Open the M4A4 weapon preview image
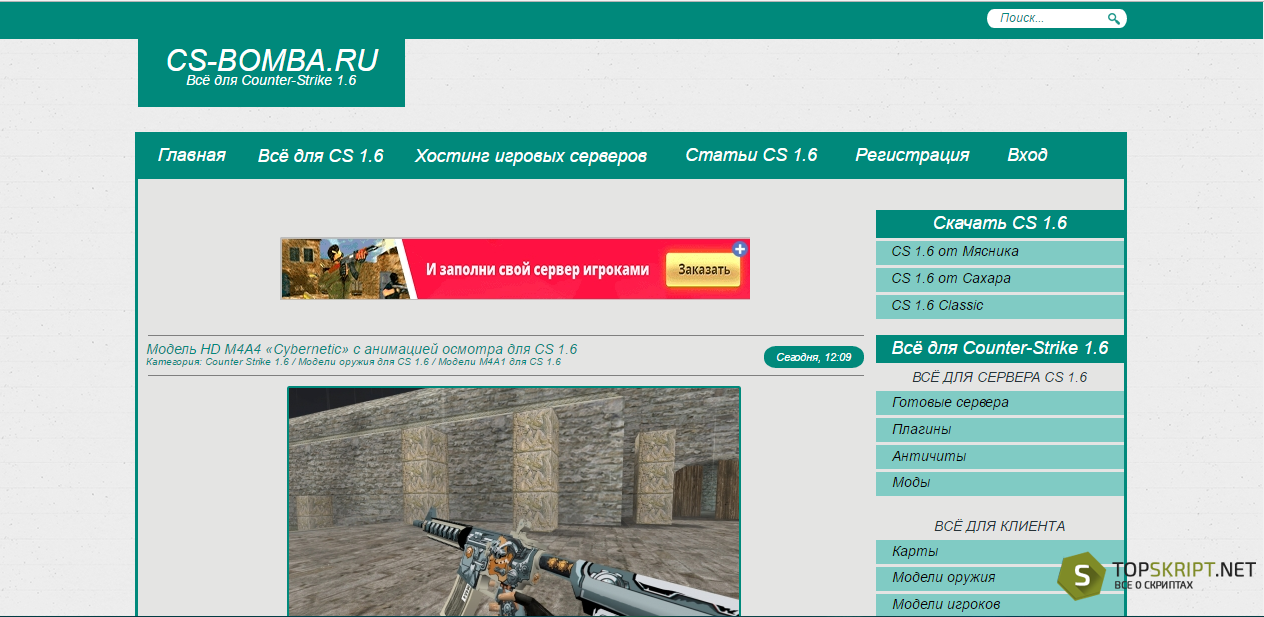1264x617 pixels. 514,501
